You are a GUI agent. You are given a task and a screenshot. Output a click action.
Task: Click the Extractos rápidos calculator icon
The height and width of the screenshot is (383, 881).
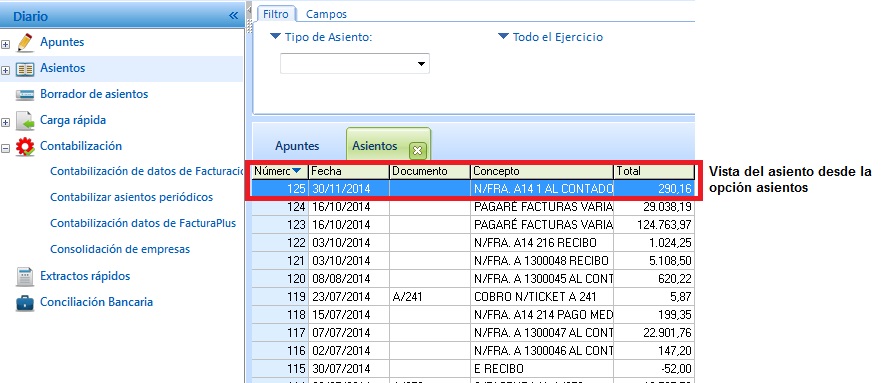point(25,276)
